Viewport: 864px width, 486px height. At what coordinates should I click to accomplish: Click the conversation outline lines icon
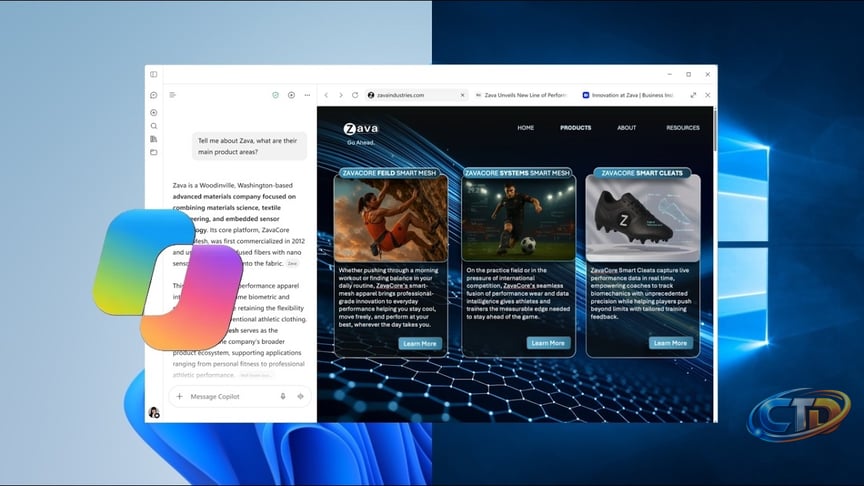point(172,95)
